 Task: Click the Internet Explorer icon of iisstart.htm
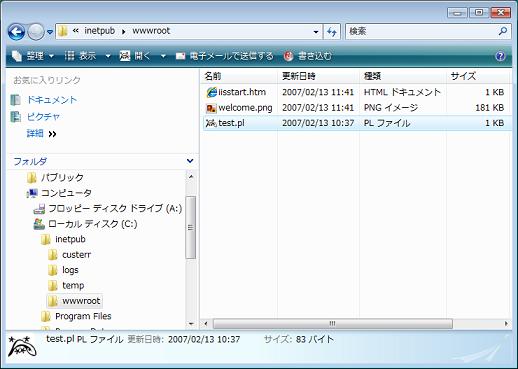(x=211, y=92)
